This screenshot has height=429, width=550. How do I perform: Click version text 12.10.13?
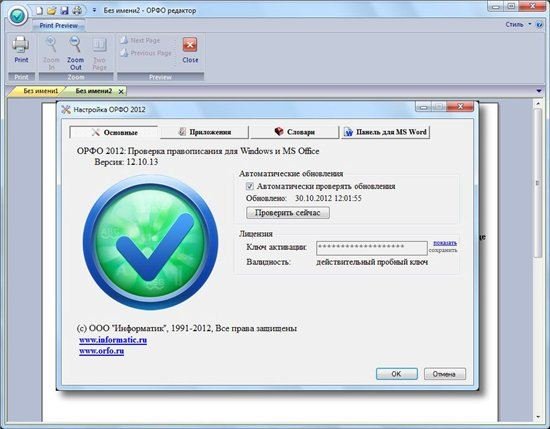pyautogui.click(x=142, y=162)
